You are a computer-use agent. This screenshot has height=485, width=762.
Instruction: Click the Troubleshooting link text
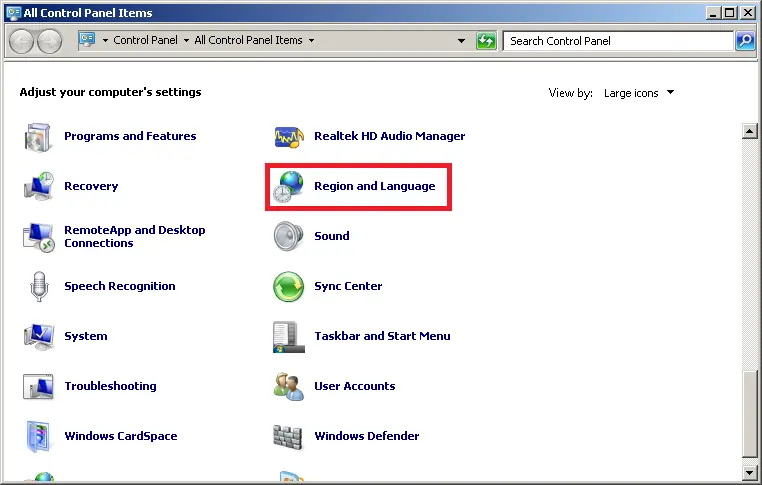[110, 386]
